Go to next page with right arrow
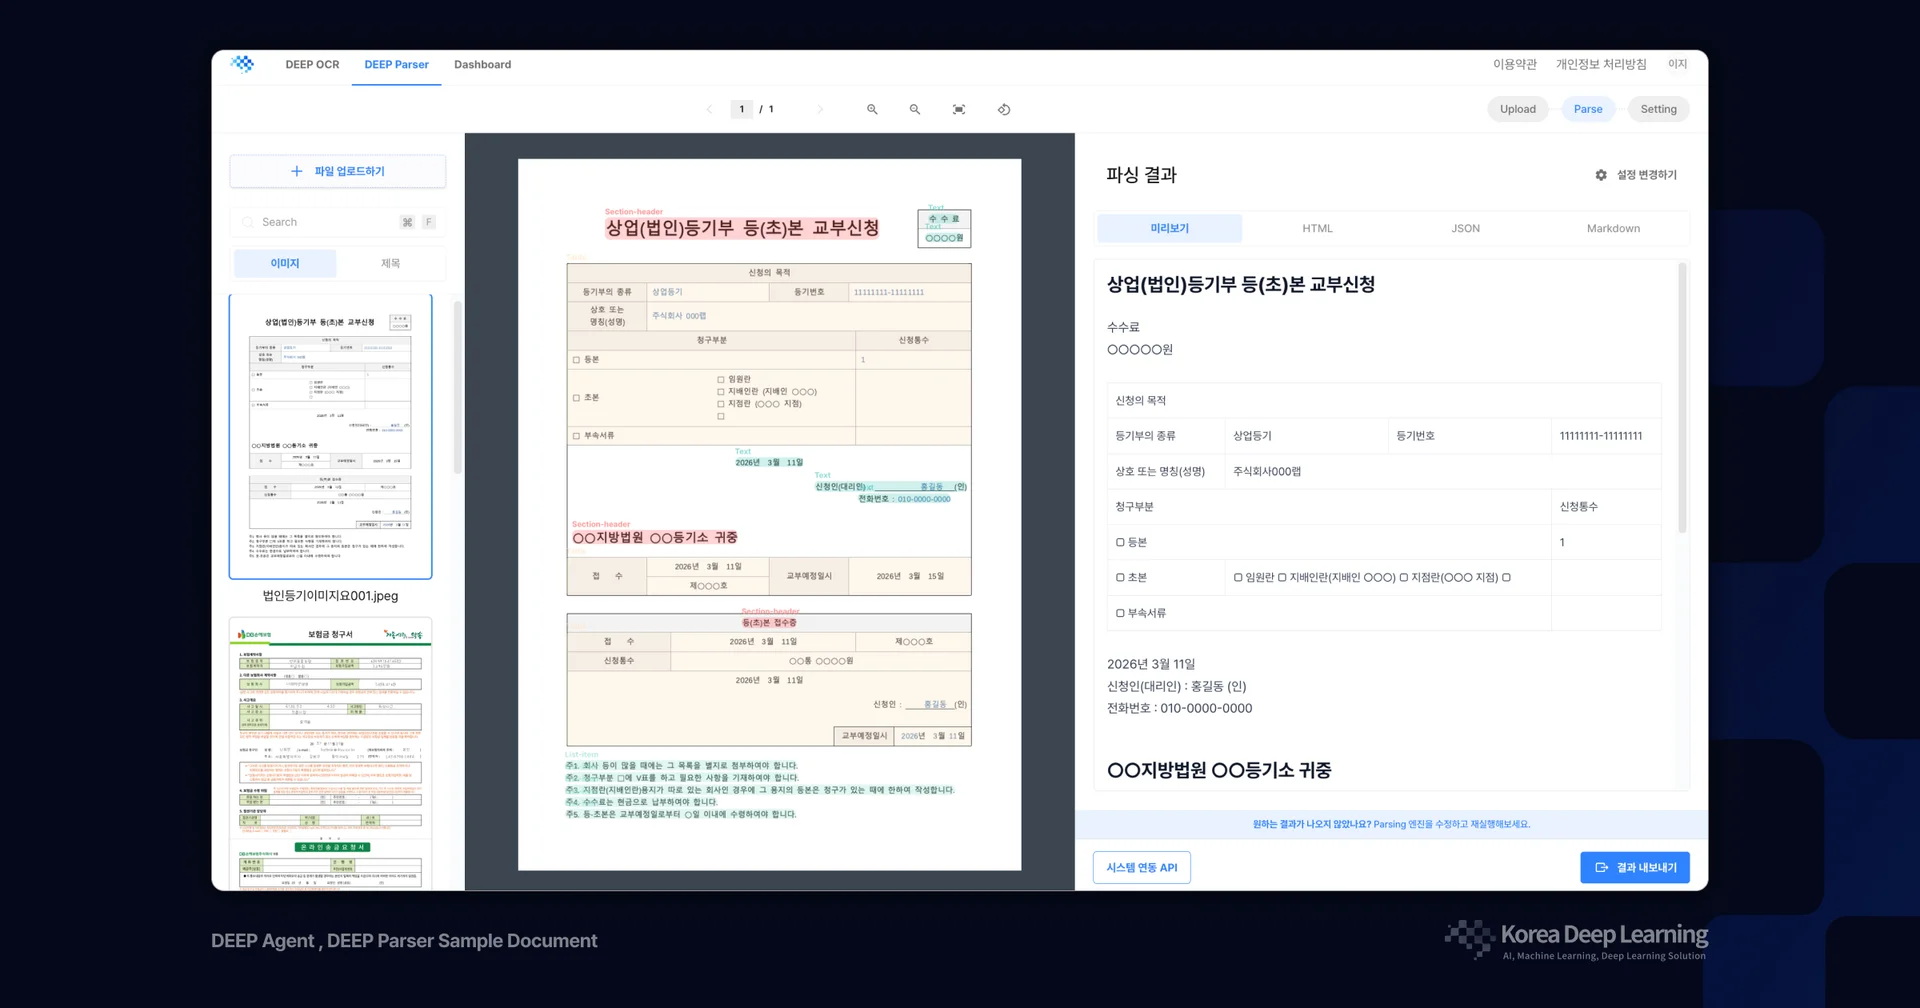Image resolution: width=1920 pixels, height=1008 pixels. tap(819, 109)
